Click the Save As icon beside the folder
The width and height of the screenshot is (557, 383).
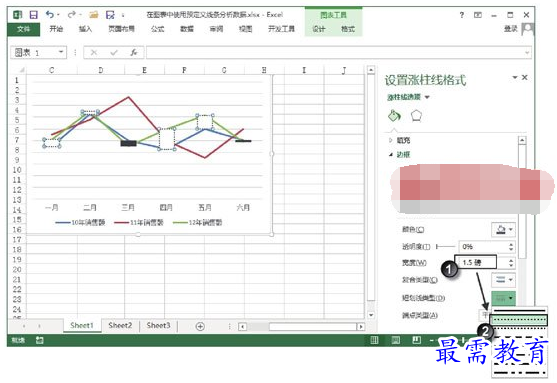[x=110, y=15]
